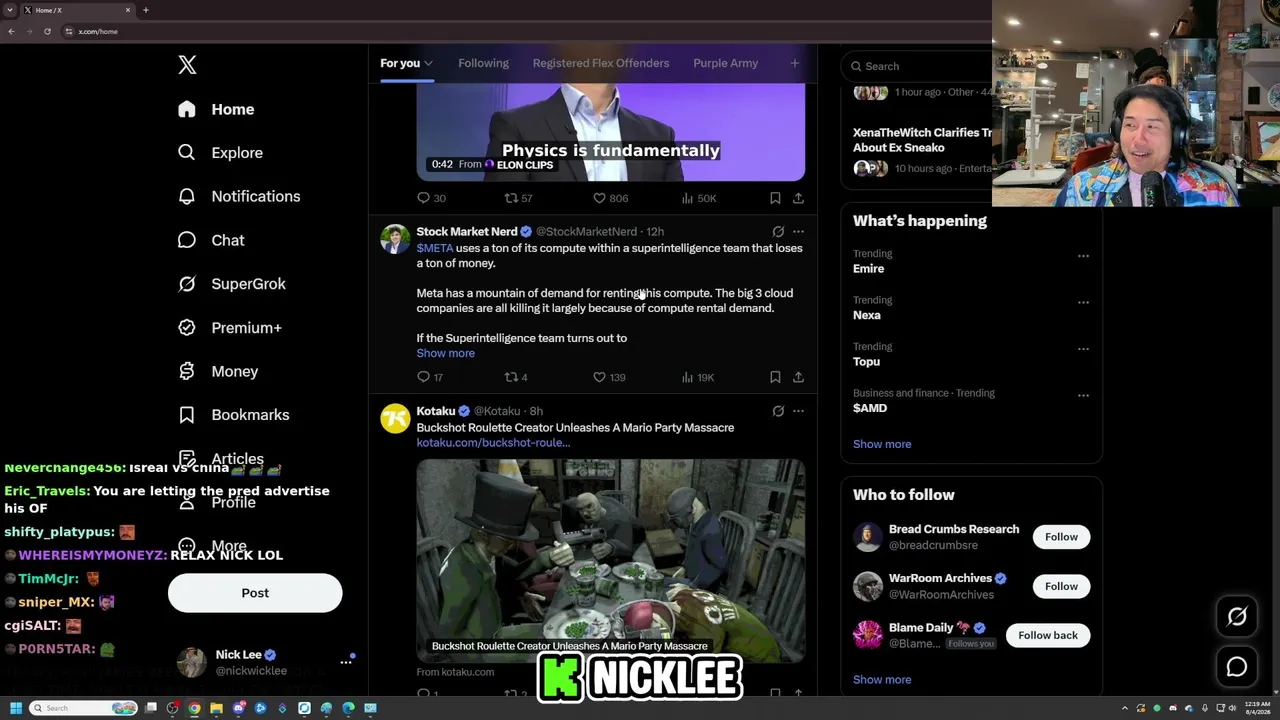This screenshot has height=720, width=1280.
Task: Show more trends under What's happening
Action: (x=882, y=444)
